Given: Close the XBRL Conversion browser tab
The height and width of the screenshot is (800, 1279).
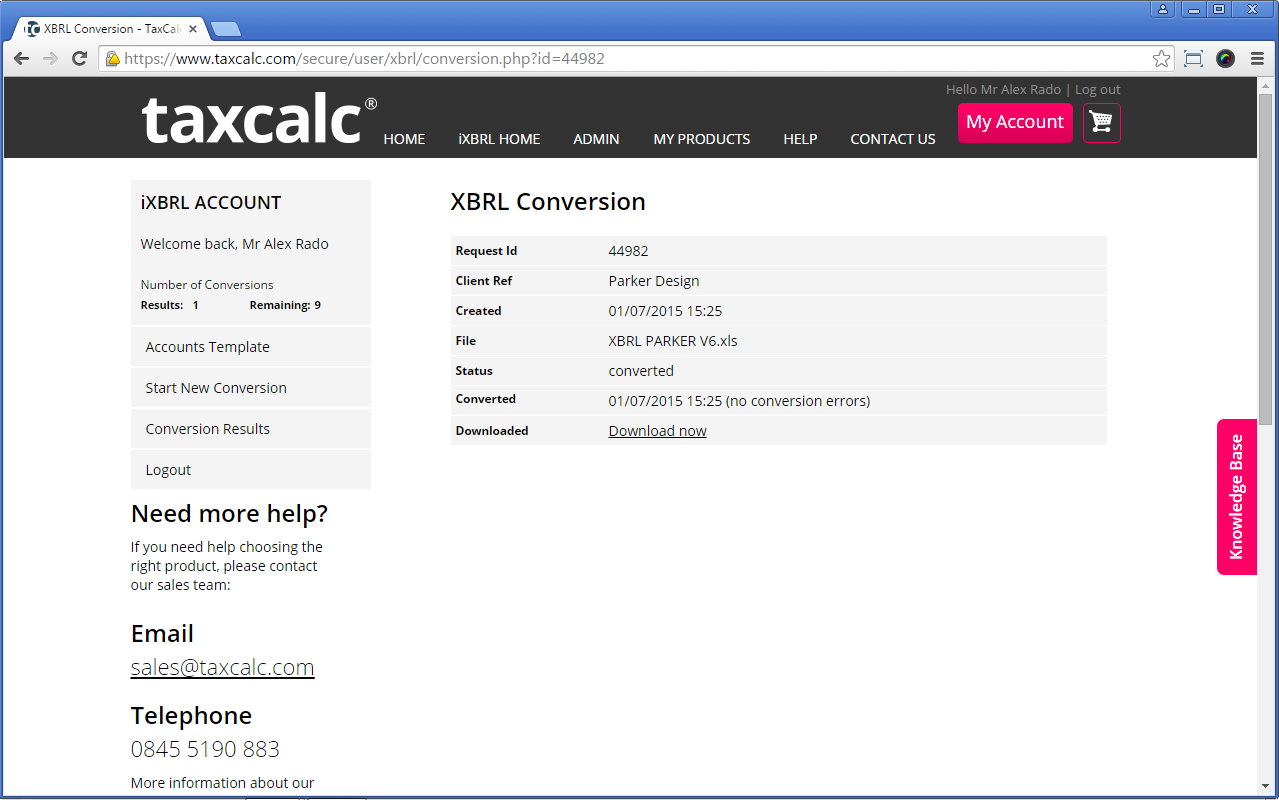Looking at the screenshot, I should (x=193, y=29).
